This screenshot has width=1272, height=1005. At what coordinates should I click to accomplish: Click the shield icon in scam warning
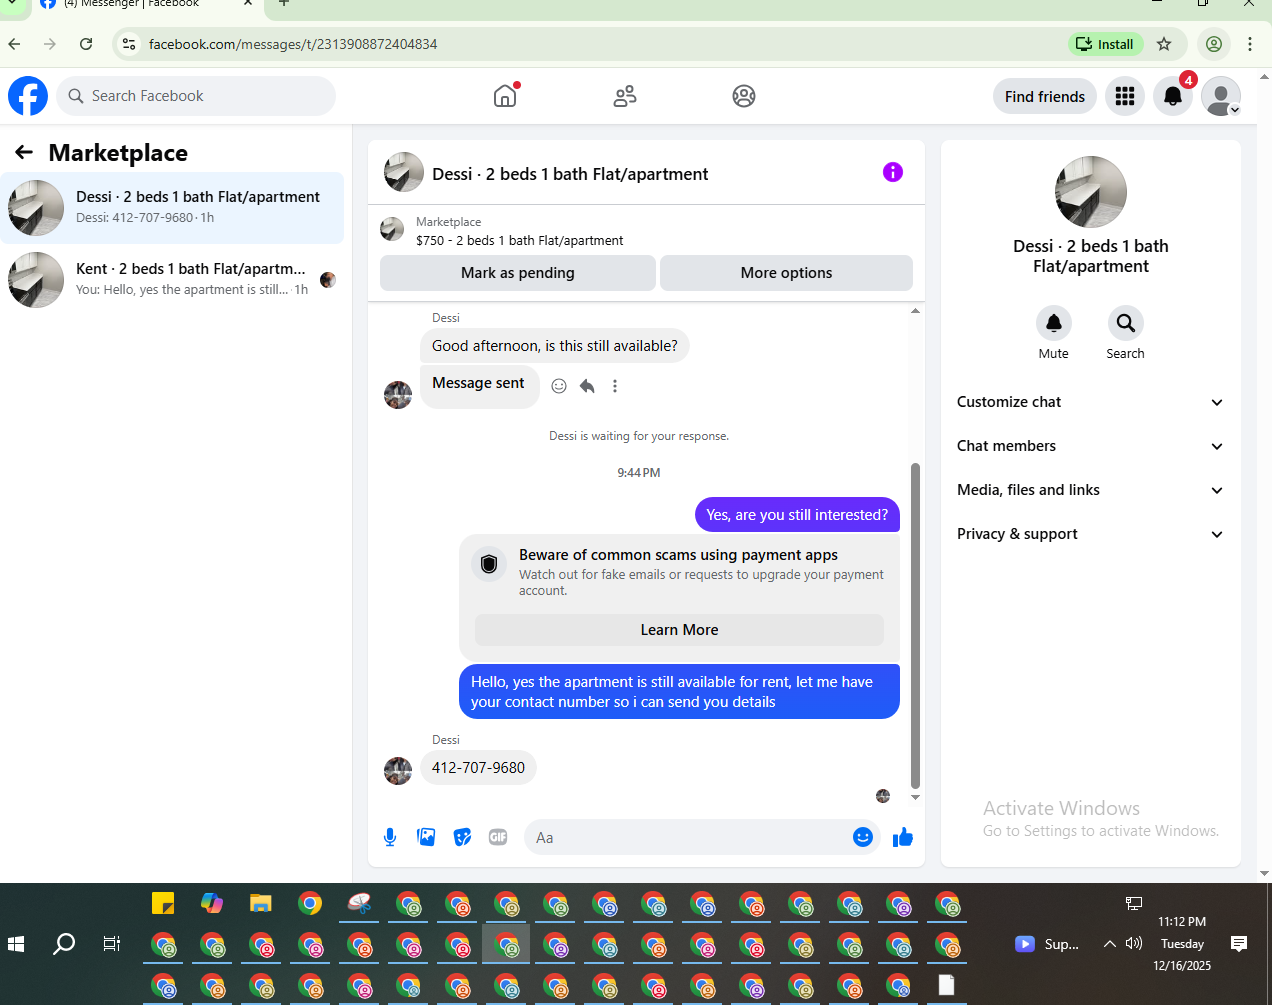pyautogui.click(x=489, y=564)
